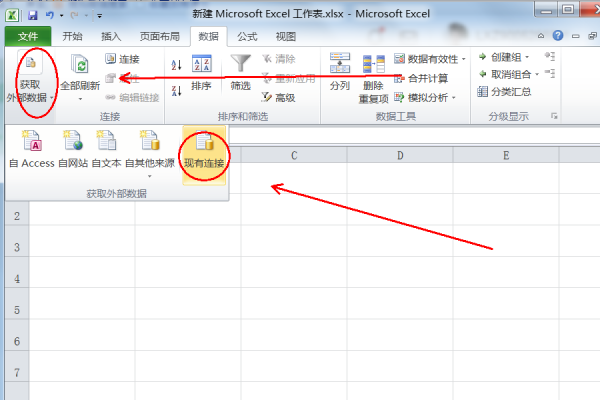Switch to the 插入 tab
The image size is (600, 400).
click(x=111, y=36)
